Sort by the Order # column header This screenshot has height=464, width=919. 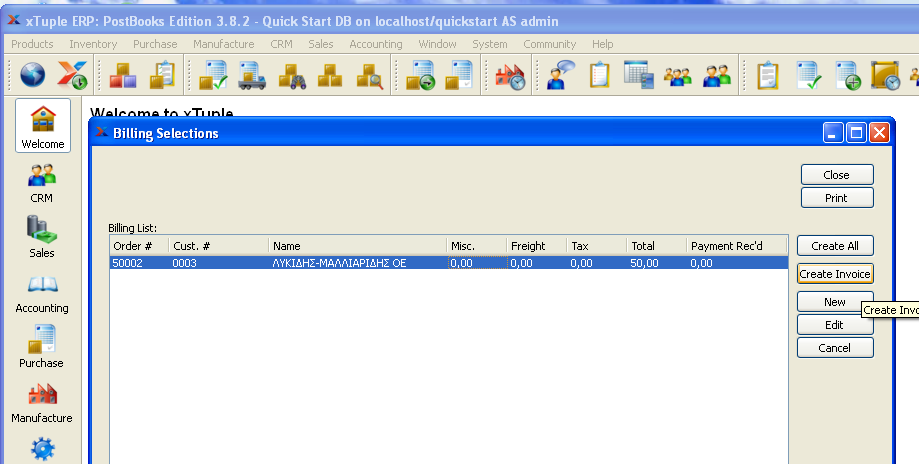[x=139, y=246]
